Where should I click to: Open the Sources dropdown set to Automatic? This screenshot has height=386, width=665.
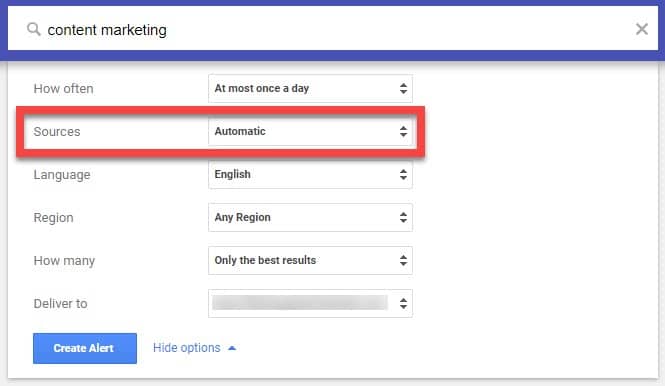[x=310, y=131]
